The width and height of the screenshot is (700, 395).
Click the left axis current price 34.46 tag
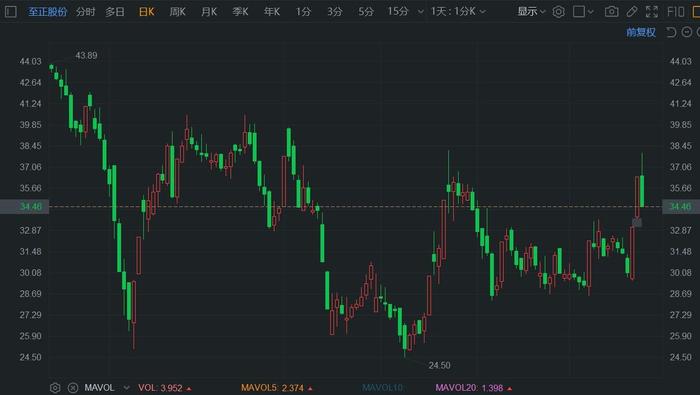click(x=25, y=207)
